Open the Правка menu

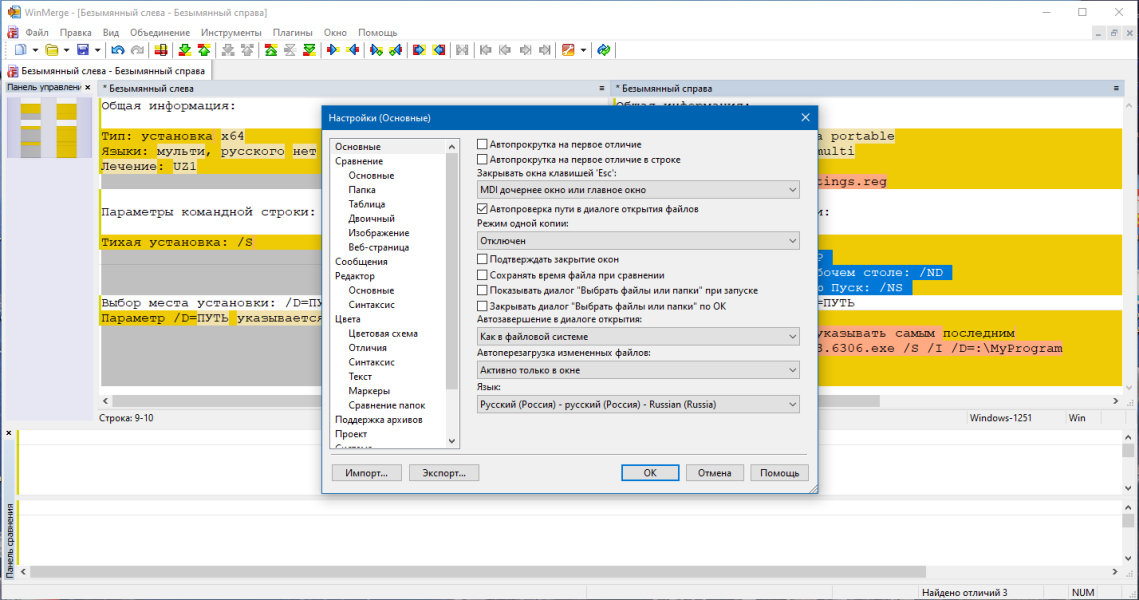coord(76,33)
